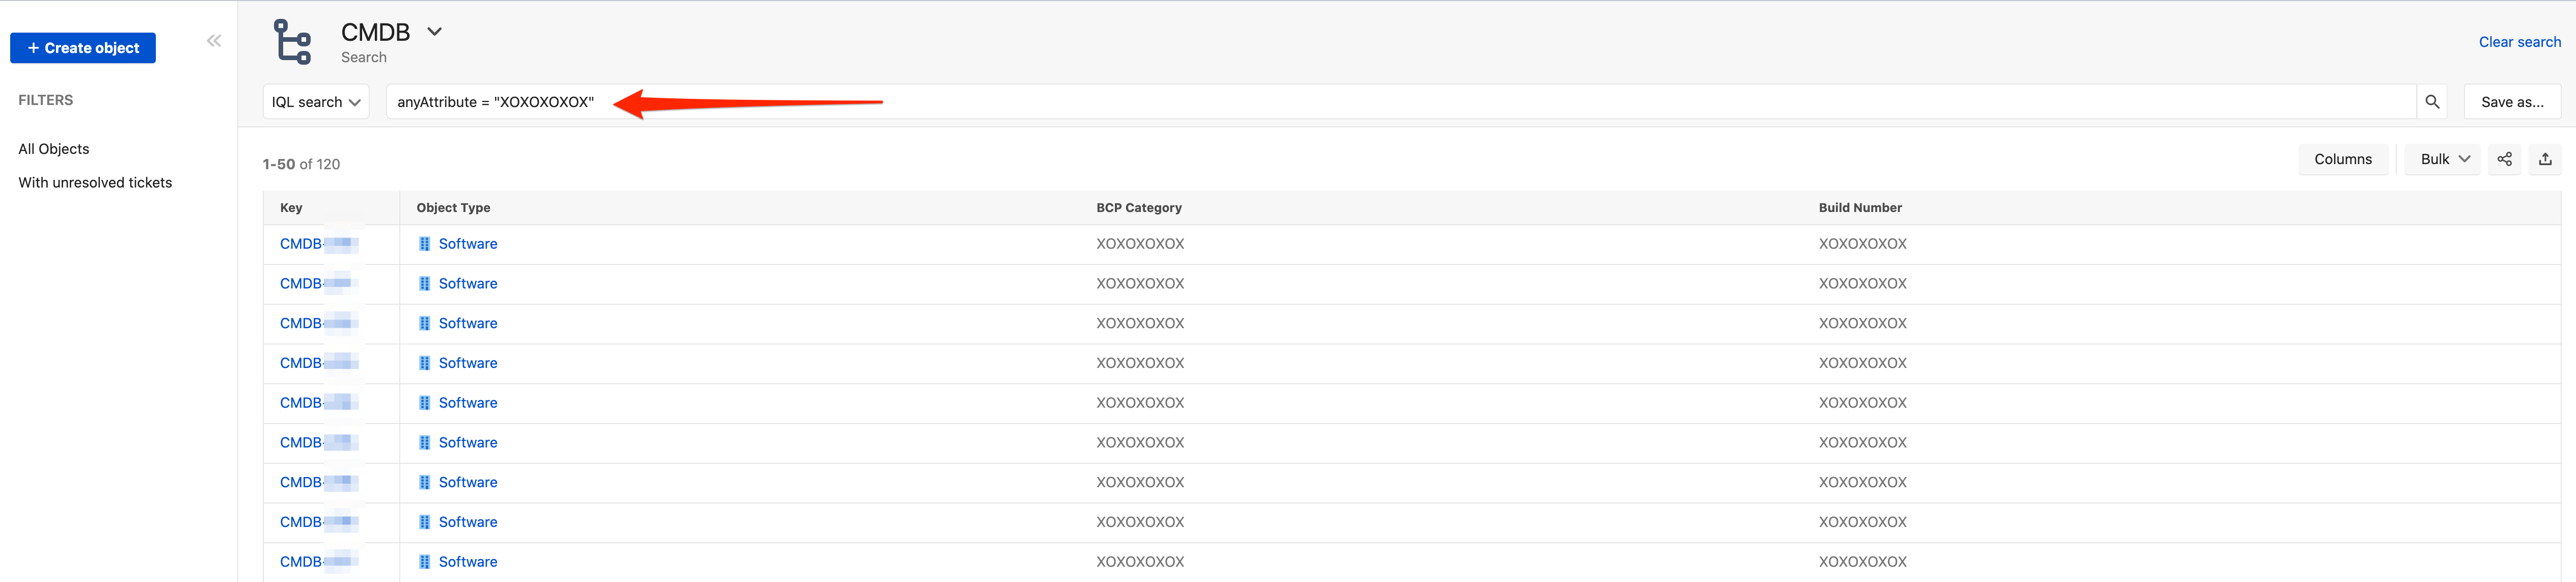2576x582 pixels.
Task: Open the IQL search mode dropdown
Action: tap(316, 102)
